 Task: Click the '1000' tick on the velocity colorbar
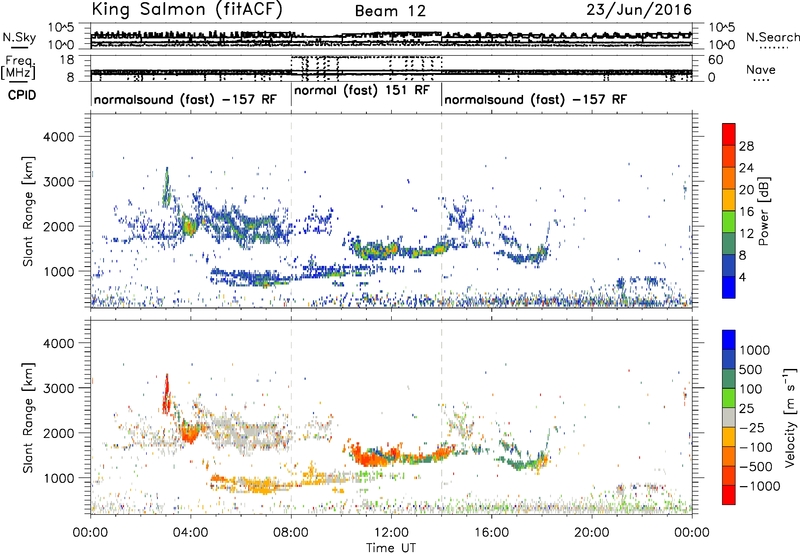(754, 350)
